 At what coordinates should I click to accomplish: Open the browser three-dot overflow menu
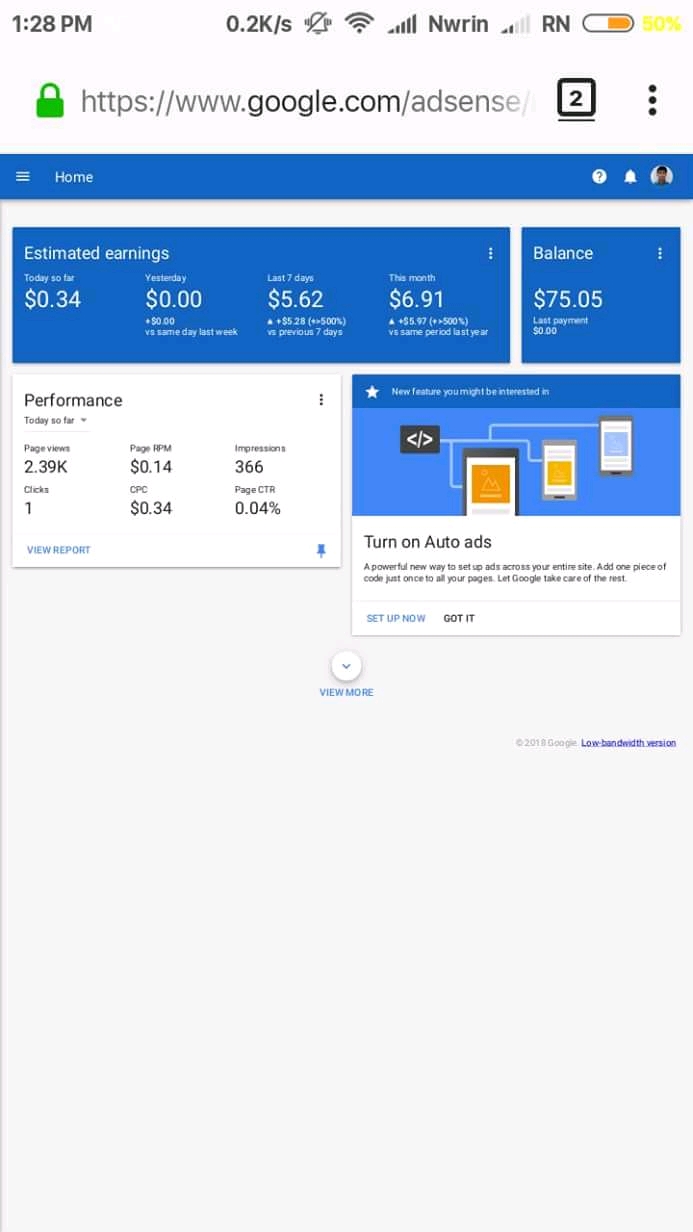pyautogui.click(x=652, y=100)
